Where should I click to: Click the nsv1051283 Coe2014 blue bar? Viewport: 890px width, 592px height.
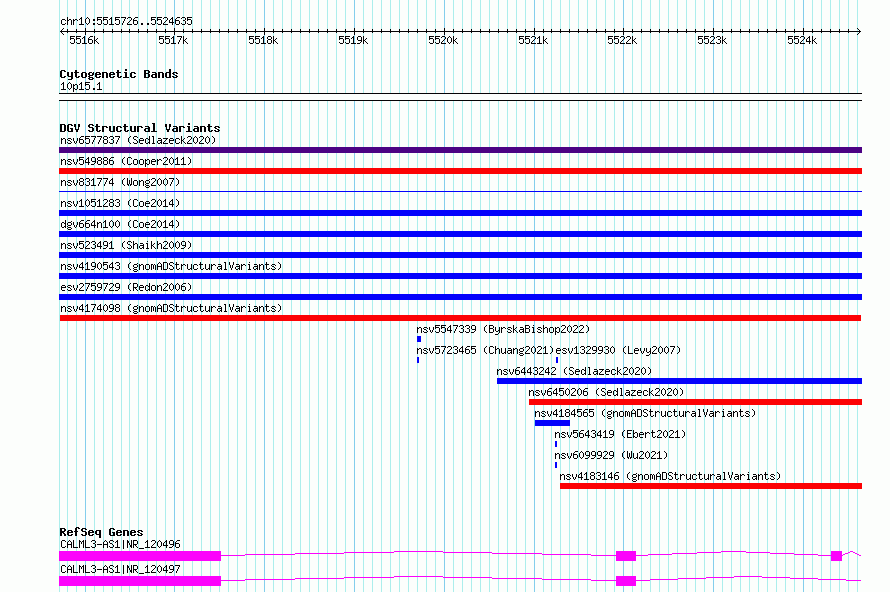[x=460, y=213]
